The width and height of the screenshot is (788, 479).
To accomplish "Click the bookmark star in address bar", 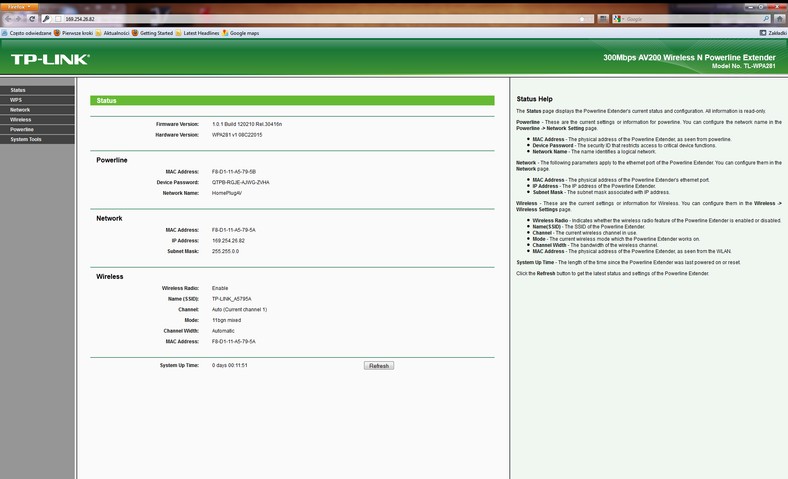I will coord(583,19).
